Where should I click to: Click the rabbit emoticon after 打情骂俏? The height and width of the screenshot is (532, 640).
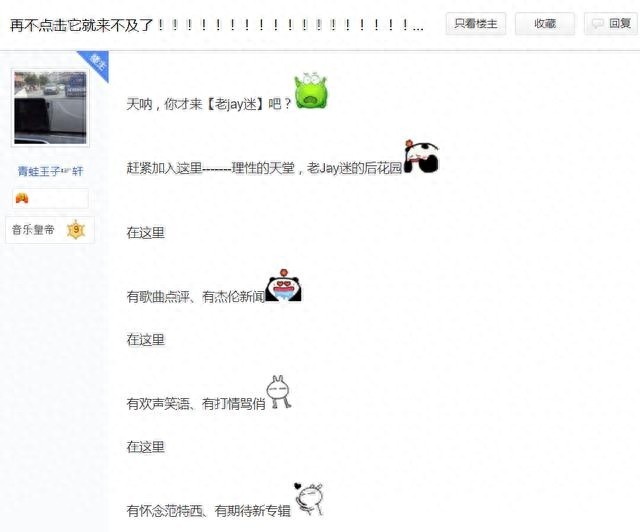coord(279,392)
